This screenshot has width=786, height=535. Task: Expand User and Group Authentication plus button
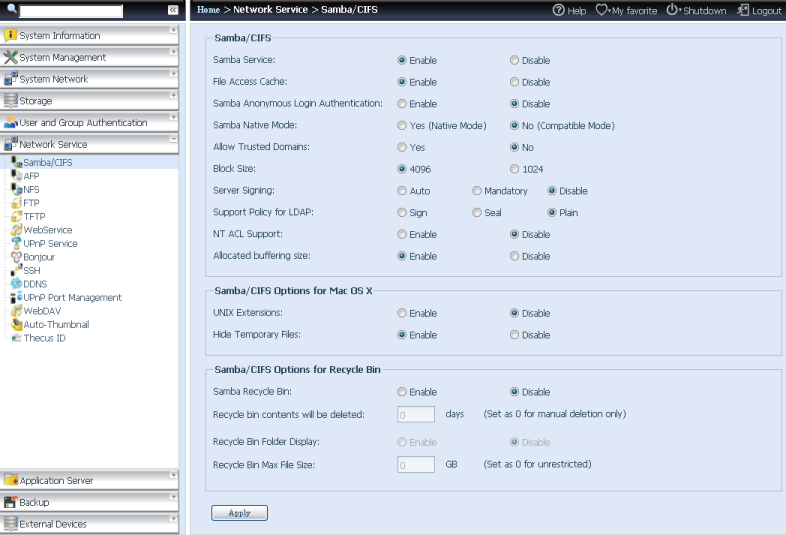(x=173, y=117)
